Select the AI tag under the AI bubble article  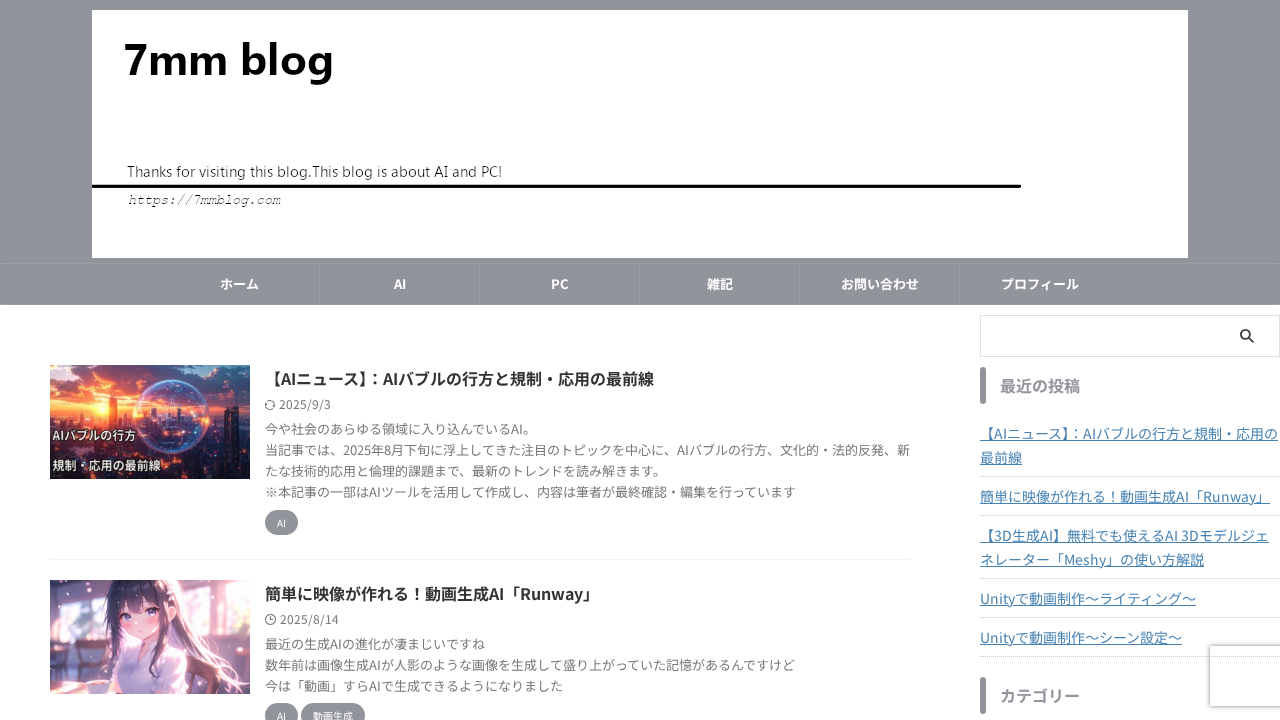click(x=281, y=522)
